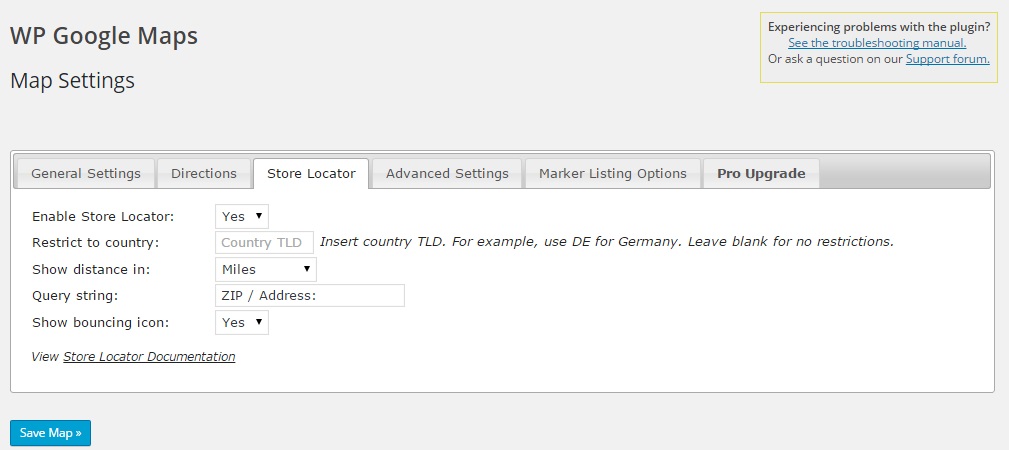Click the WP Google Maps heading
Screen dimensions: 1009x450
[x=104, y=36]
